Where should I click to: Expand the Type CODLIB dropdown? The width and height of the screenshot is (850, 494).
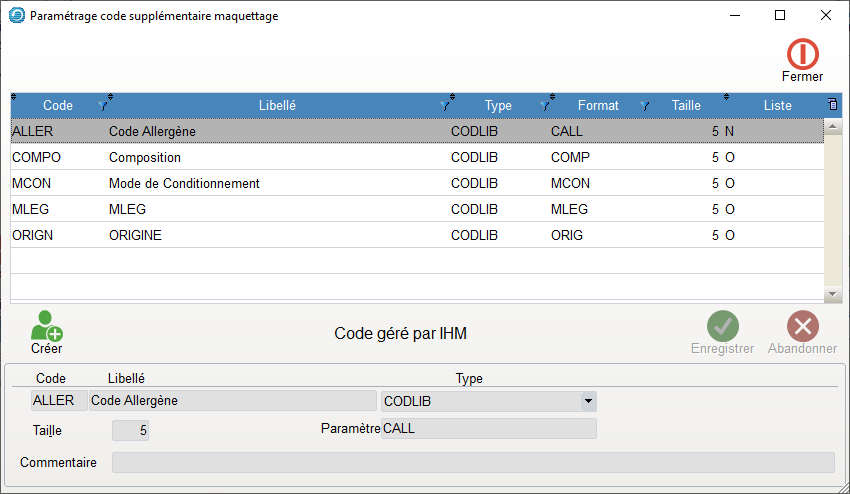pos(589,401)
